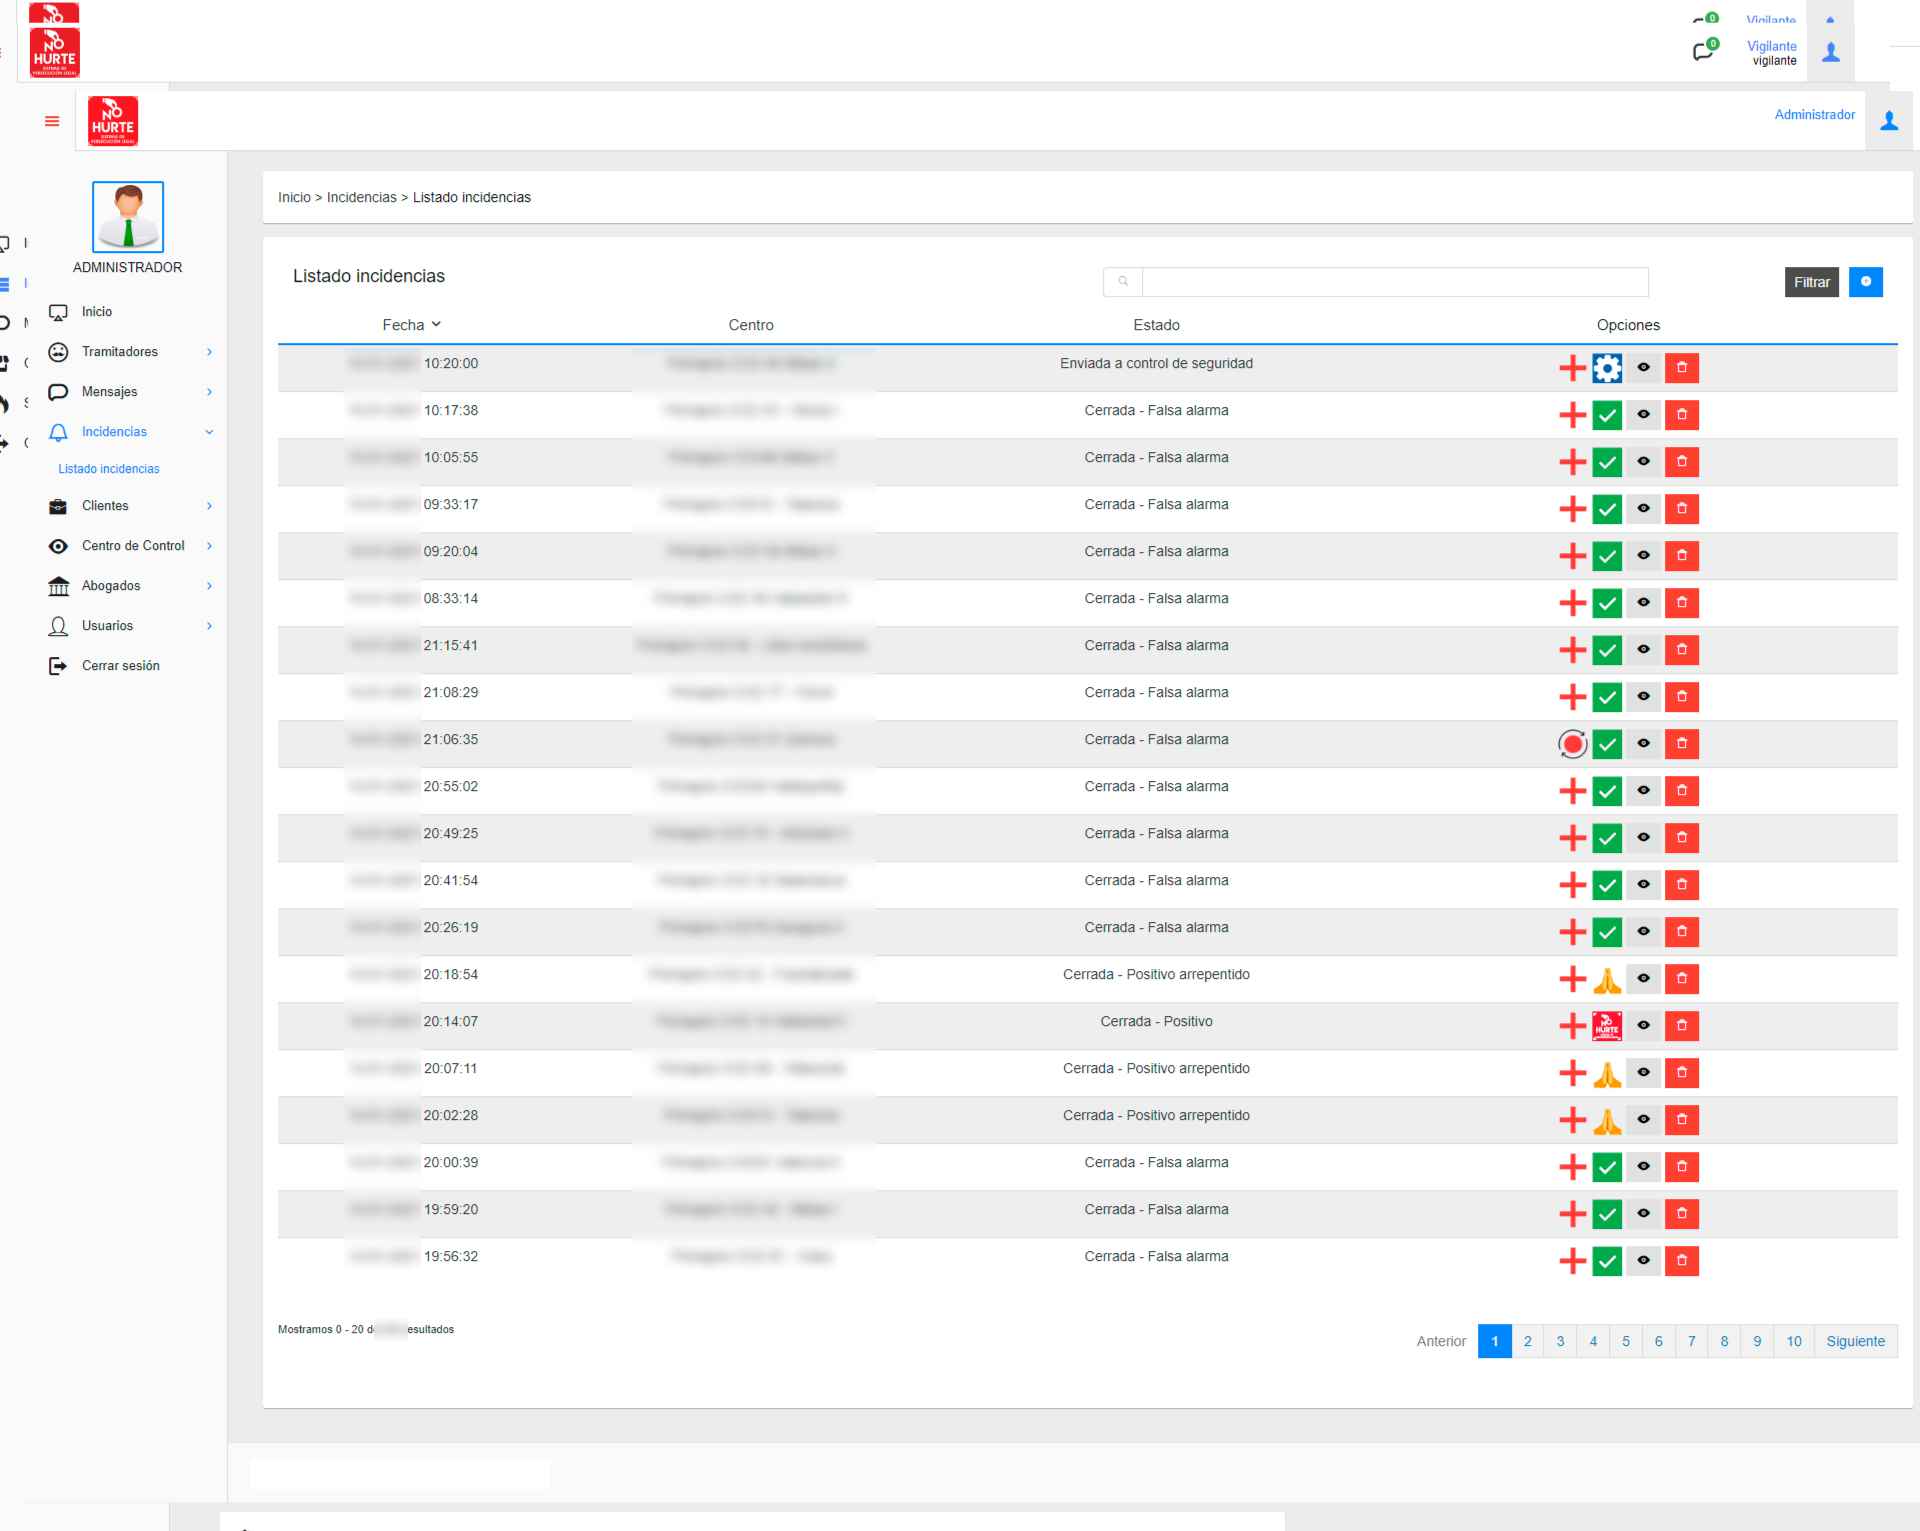View the 10:17:38 incident with eye icon
This screenshot has height=1531, width=1920.
(1643, 415)
